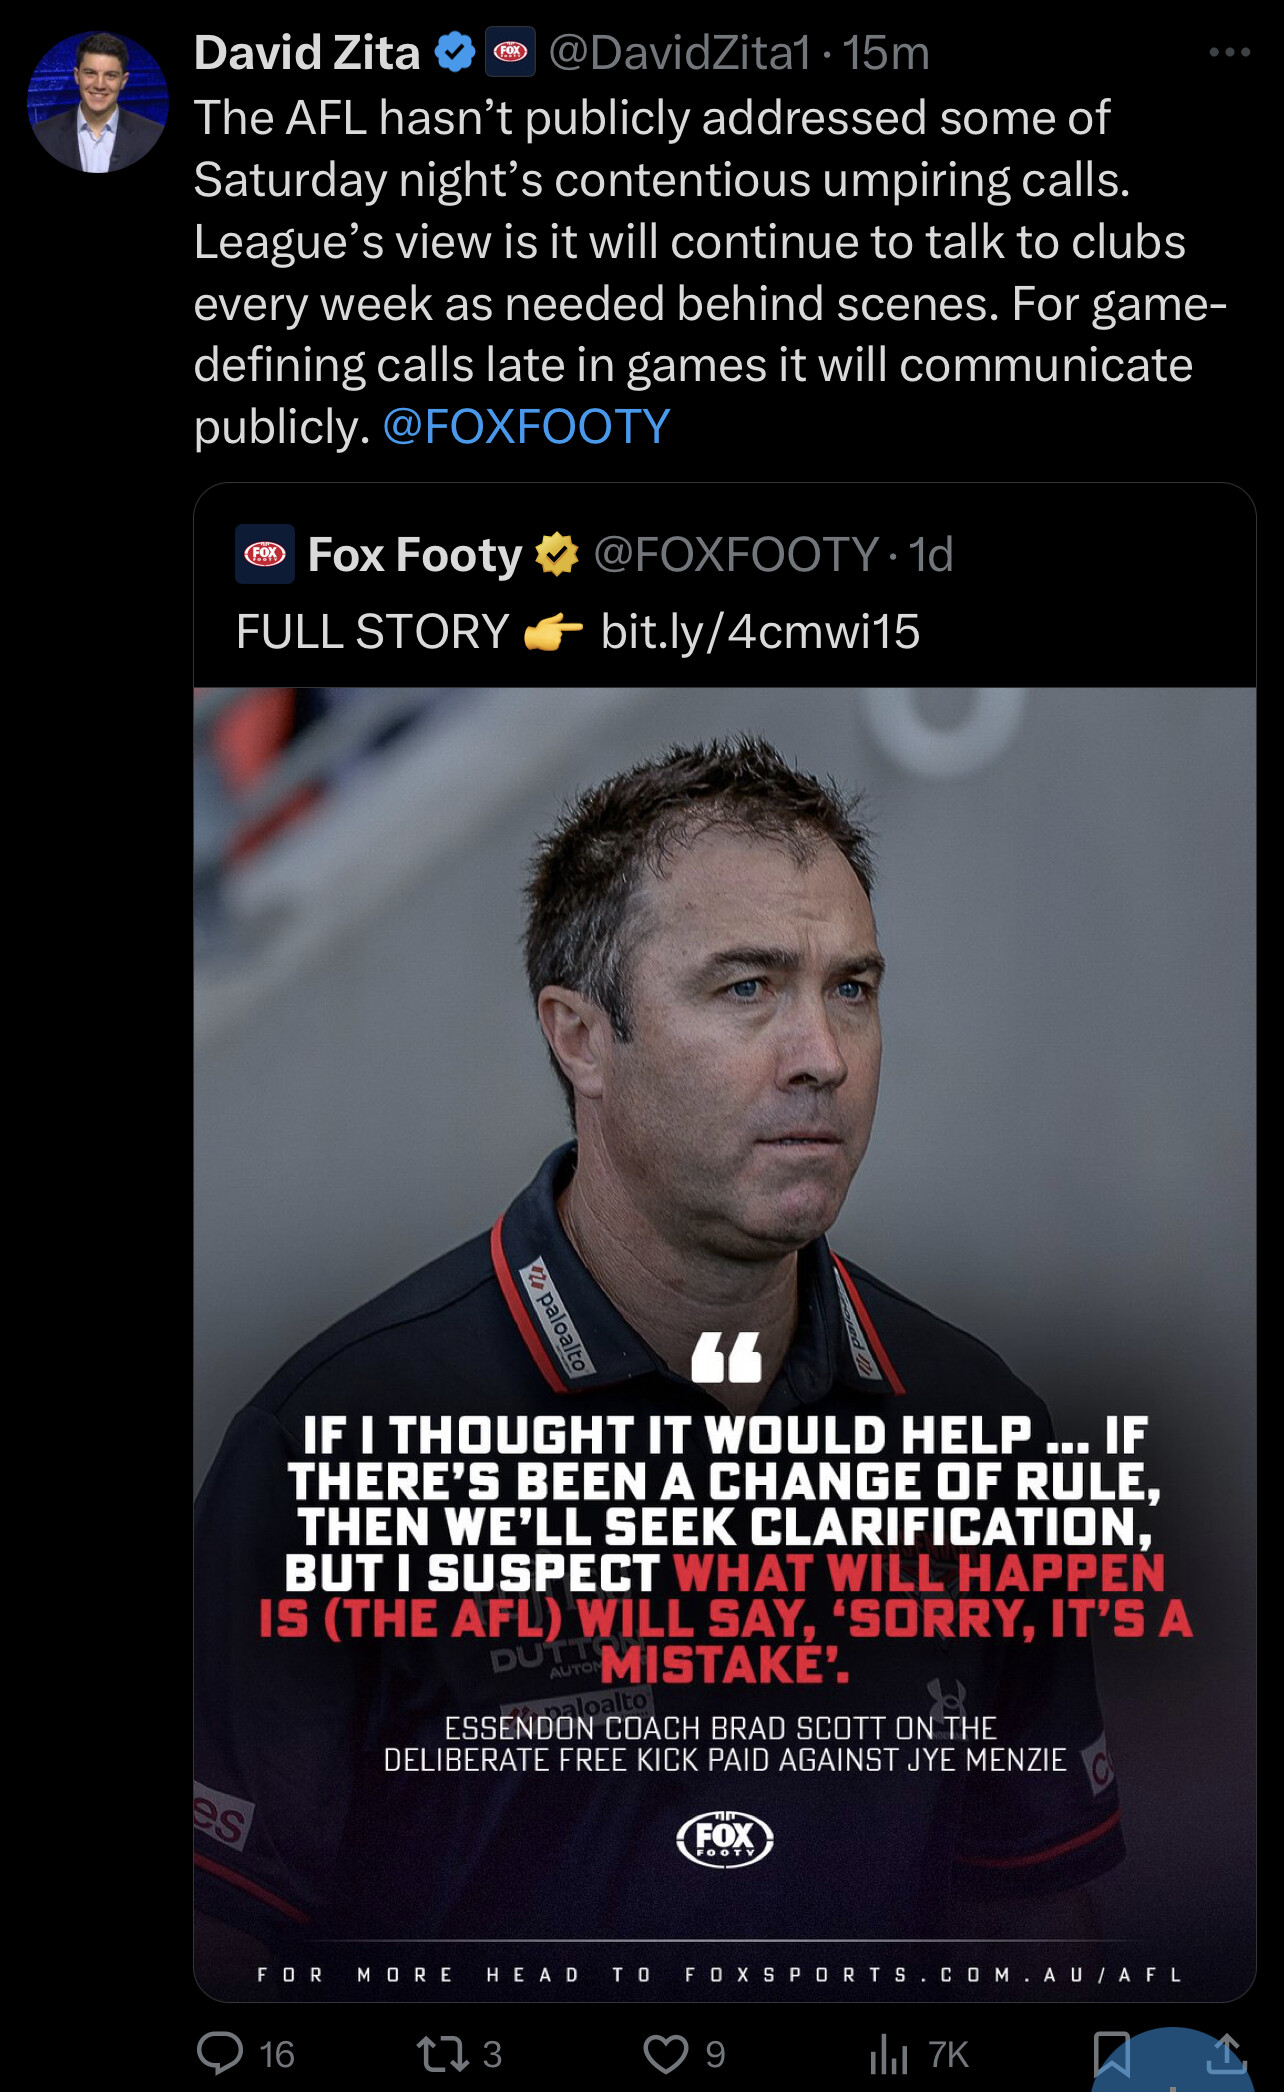Open David Zita display name

tap(307, 52)
